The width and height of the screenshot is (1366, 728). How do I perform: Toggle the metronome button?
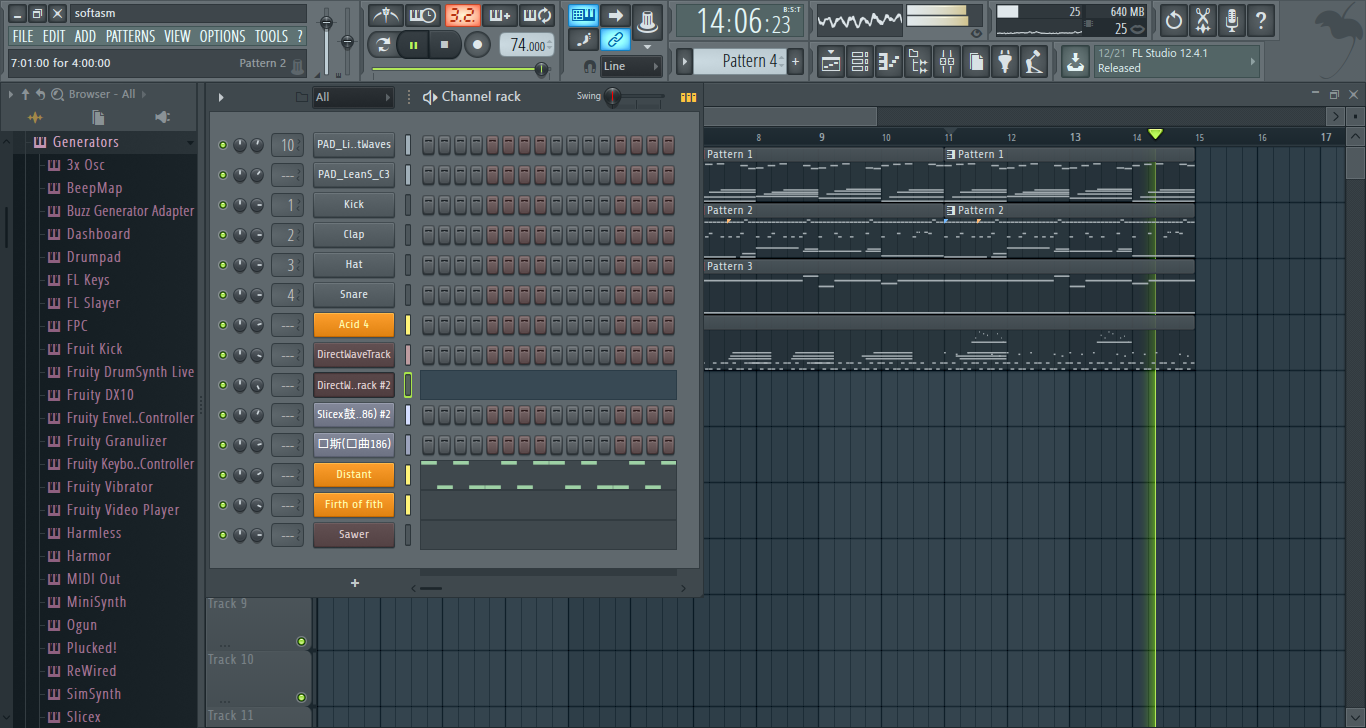click(x=386, y=16)
